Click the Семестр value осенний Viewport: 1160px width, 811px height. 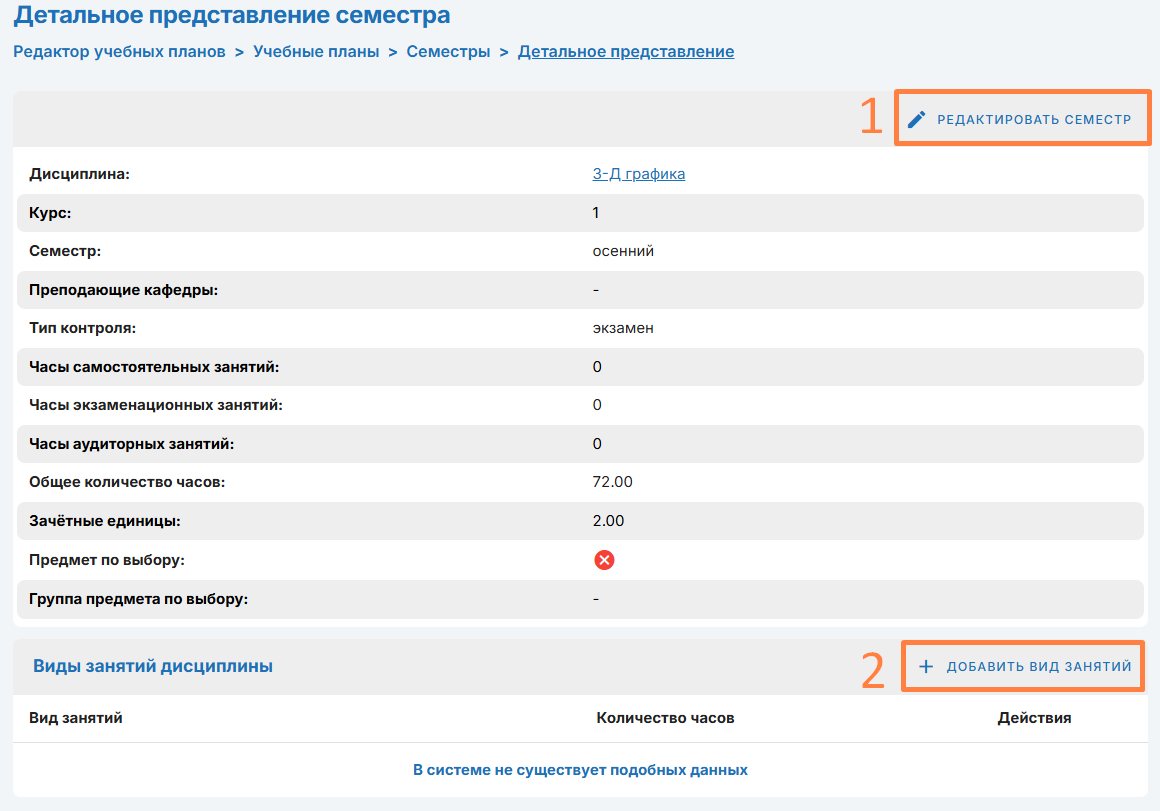click(623, 251)
